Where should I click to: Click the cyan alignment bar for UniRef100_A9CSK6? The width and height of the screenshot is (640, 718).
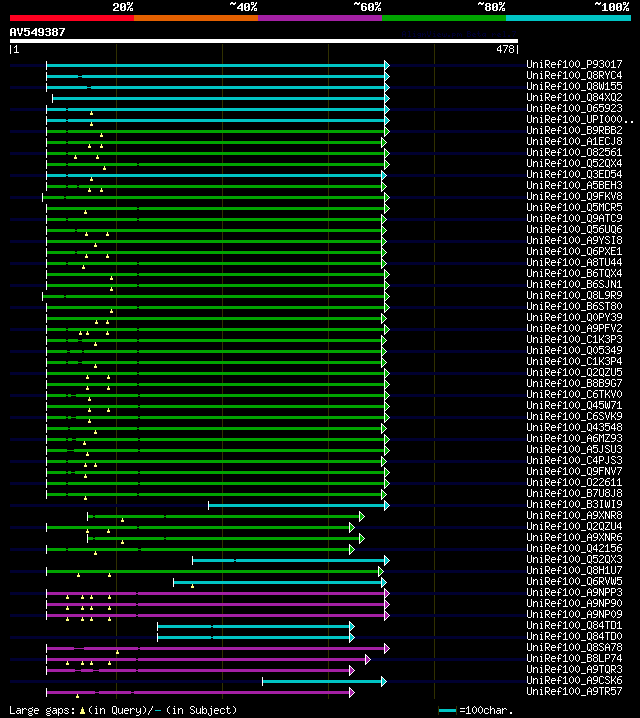pyautogui.click(x=323, y=681)
